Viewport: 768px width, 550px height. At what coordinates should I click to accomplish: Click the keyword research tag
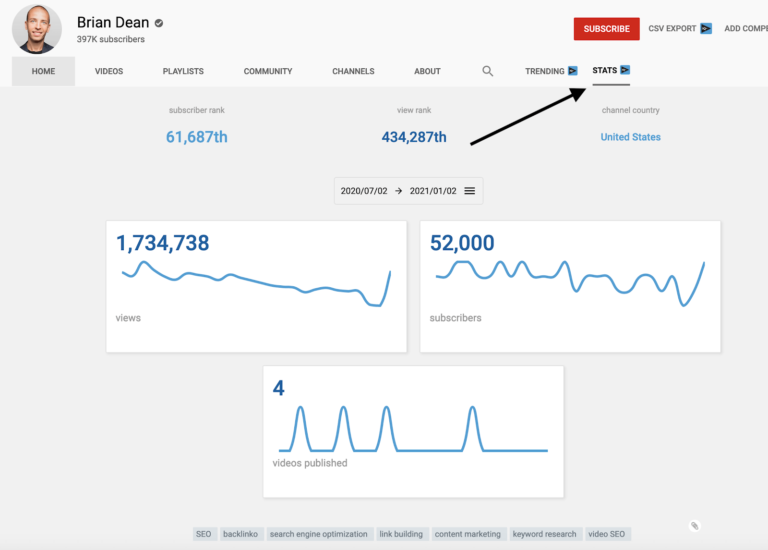(x=545, y=534)
